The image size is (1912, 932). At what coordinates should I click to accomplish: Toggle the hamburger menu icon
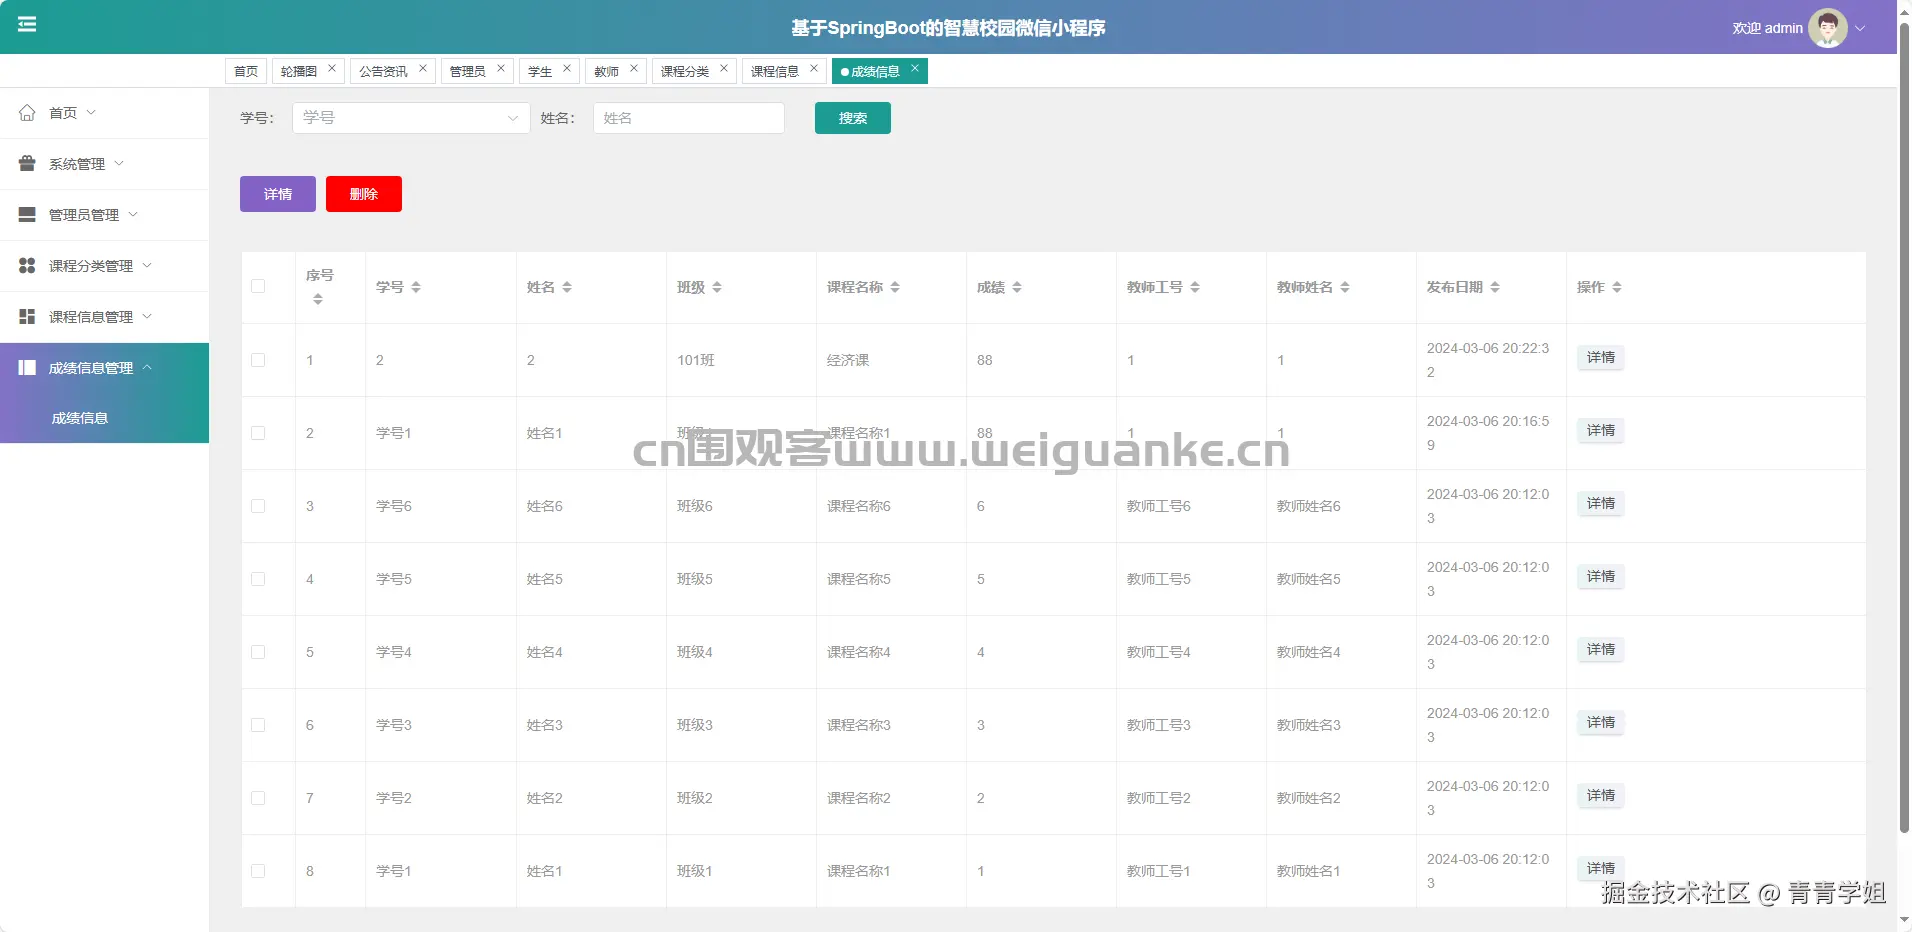click(x=27, y=24)
